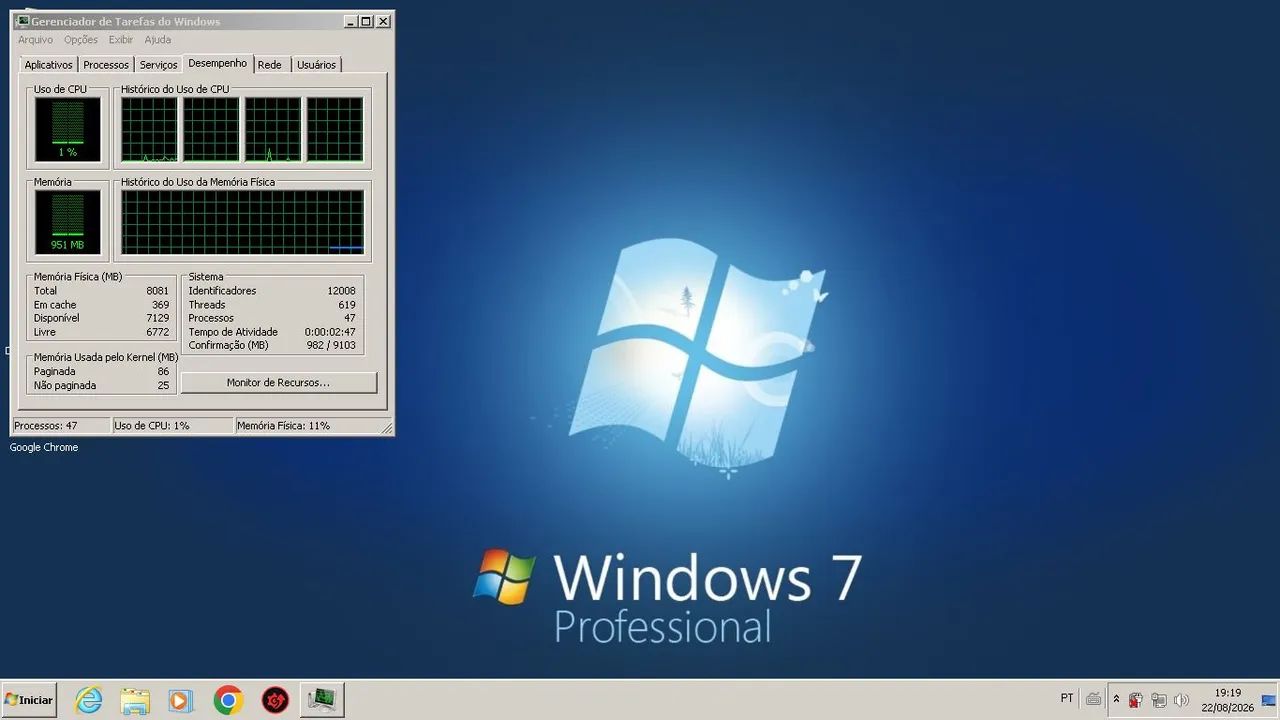Viewport: 1280px width, 720px height.
Task: Click the 1 % CPU reading
Action: click(67, 152)
